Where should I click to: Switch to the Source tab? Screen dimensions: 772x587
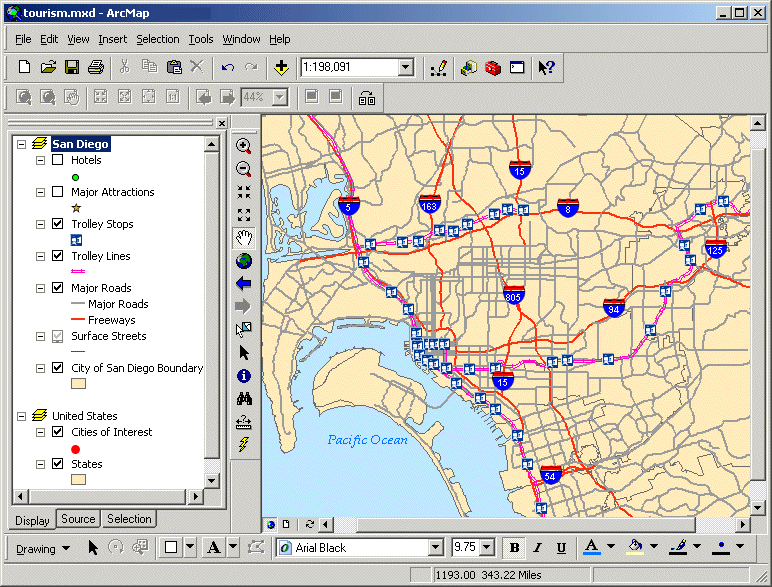[x=78, y=519]
